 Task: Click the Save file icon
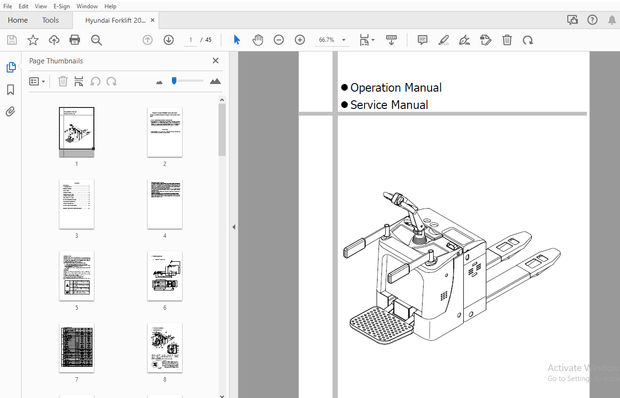[x=12, y=40]
